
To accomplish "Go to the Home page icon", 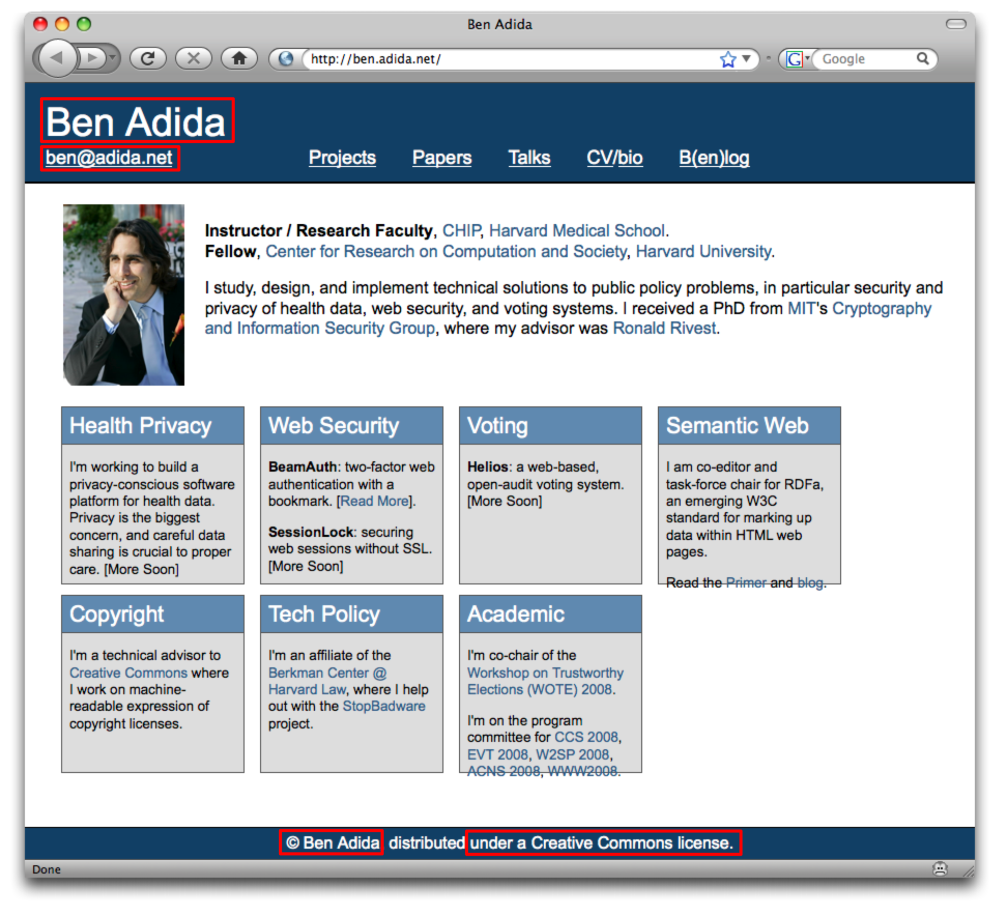I will 239,59.
